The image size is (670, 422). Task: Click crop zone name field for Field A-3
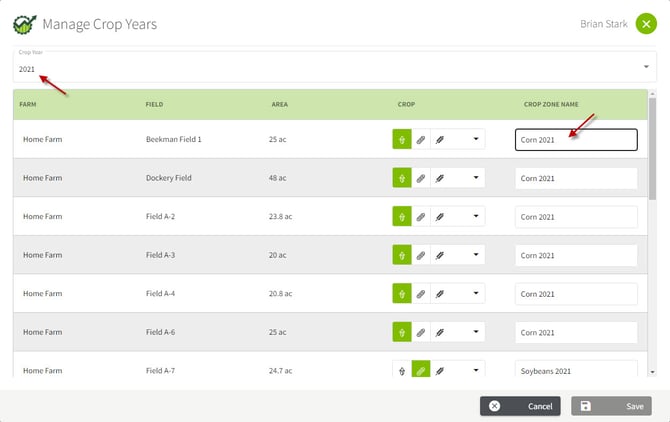pyautogui.click(x=576, y=255)
